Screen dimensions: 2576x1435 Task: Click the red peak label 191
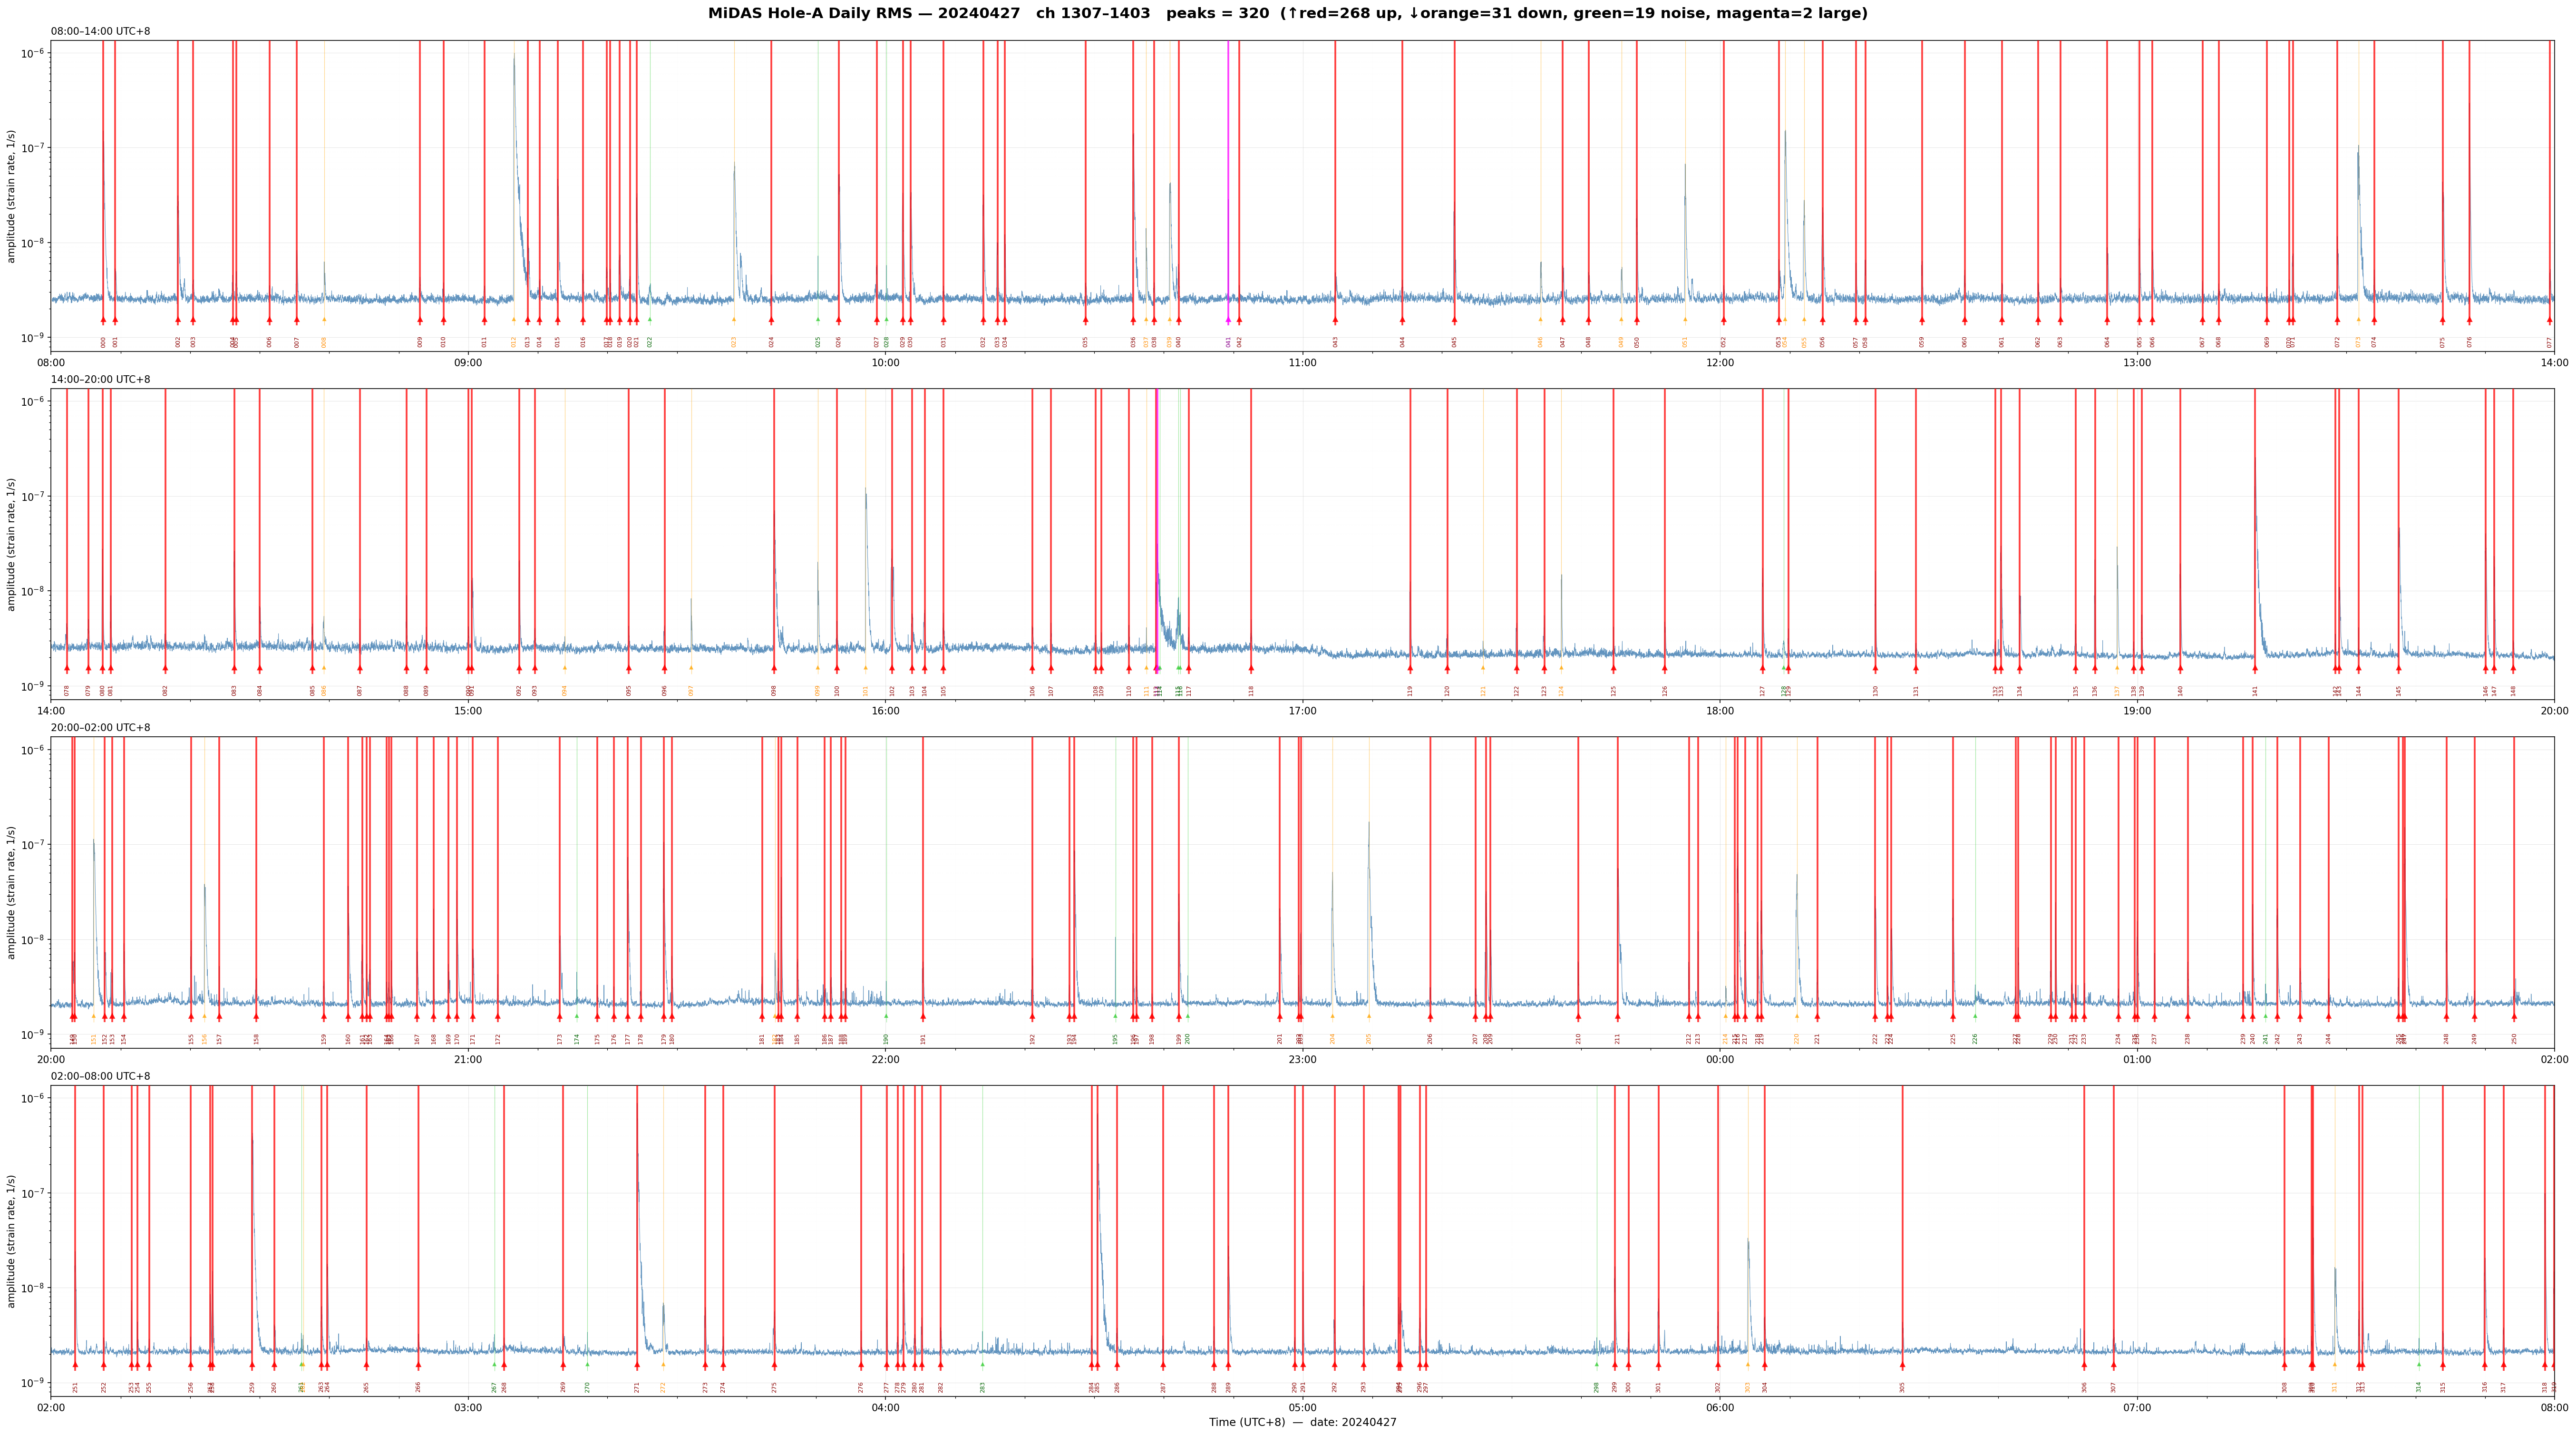coord(923,1039)
